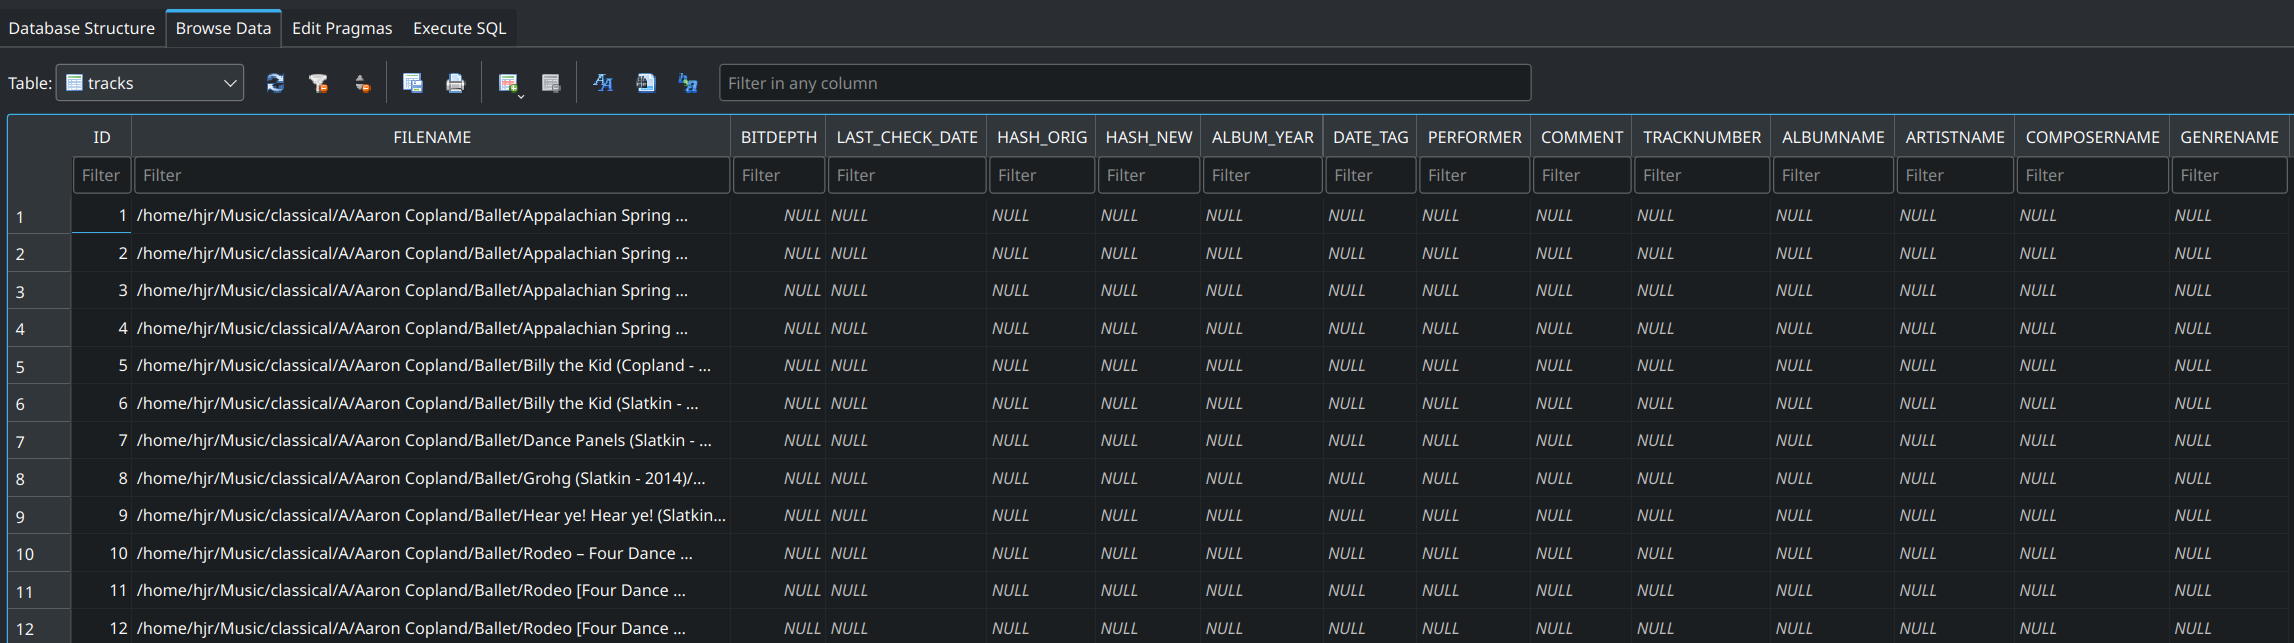Click the Filter box under ARTISTNAME
2294x643 pixels.
pos(1954,175)
